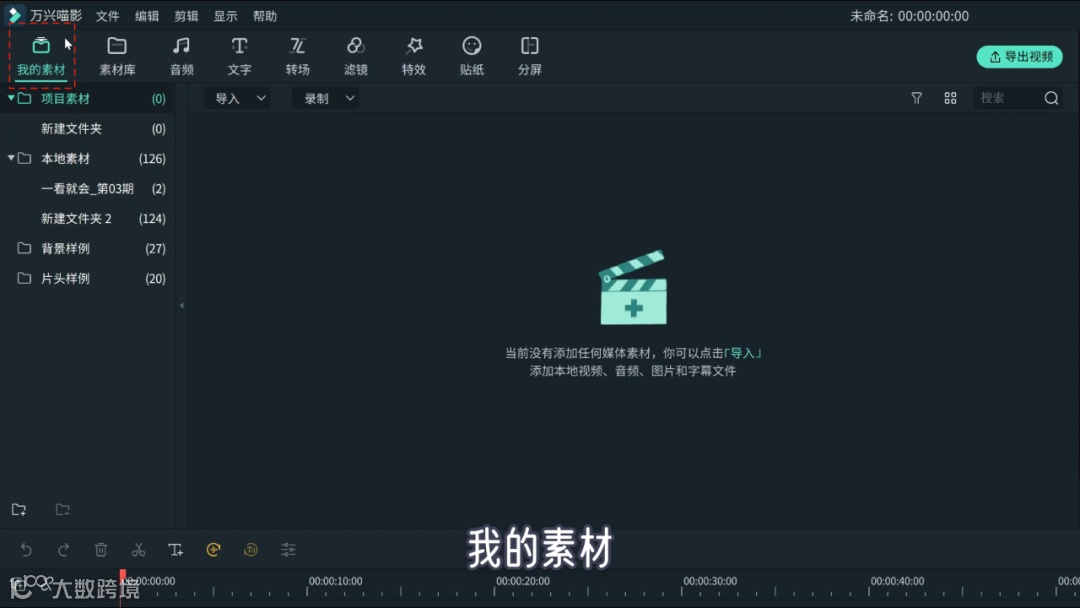This screenshot has width=1080, height=608.
Task: Toggle the left panel collapse arrow
Action: tap(181, 304)
